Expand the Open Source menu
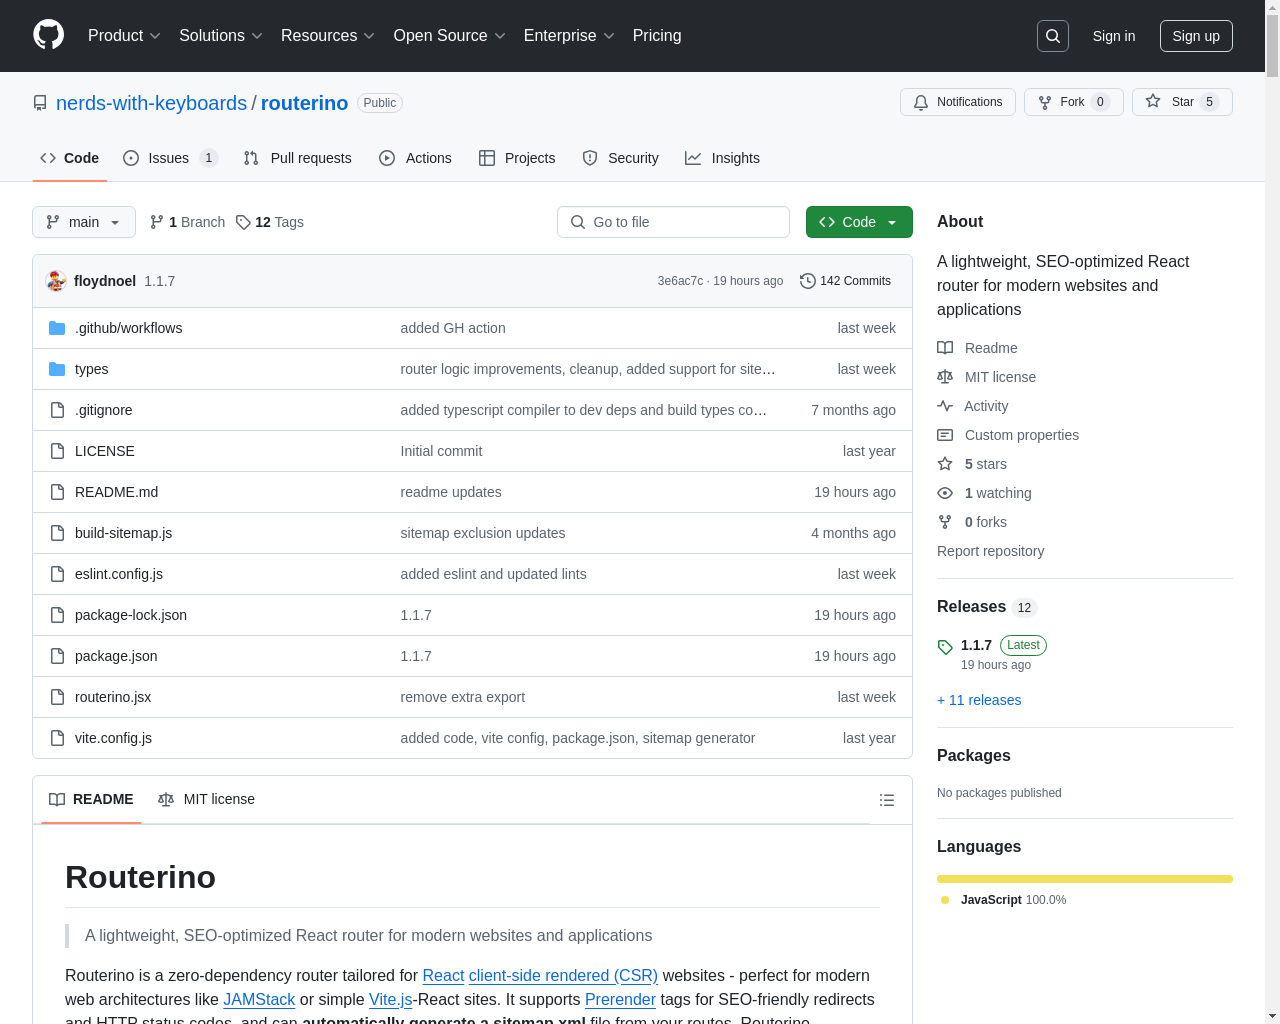1280x1024 pixels. (449, 36)
